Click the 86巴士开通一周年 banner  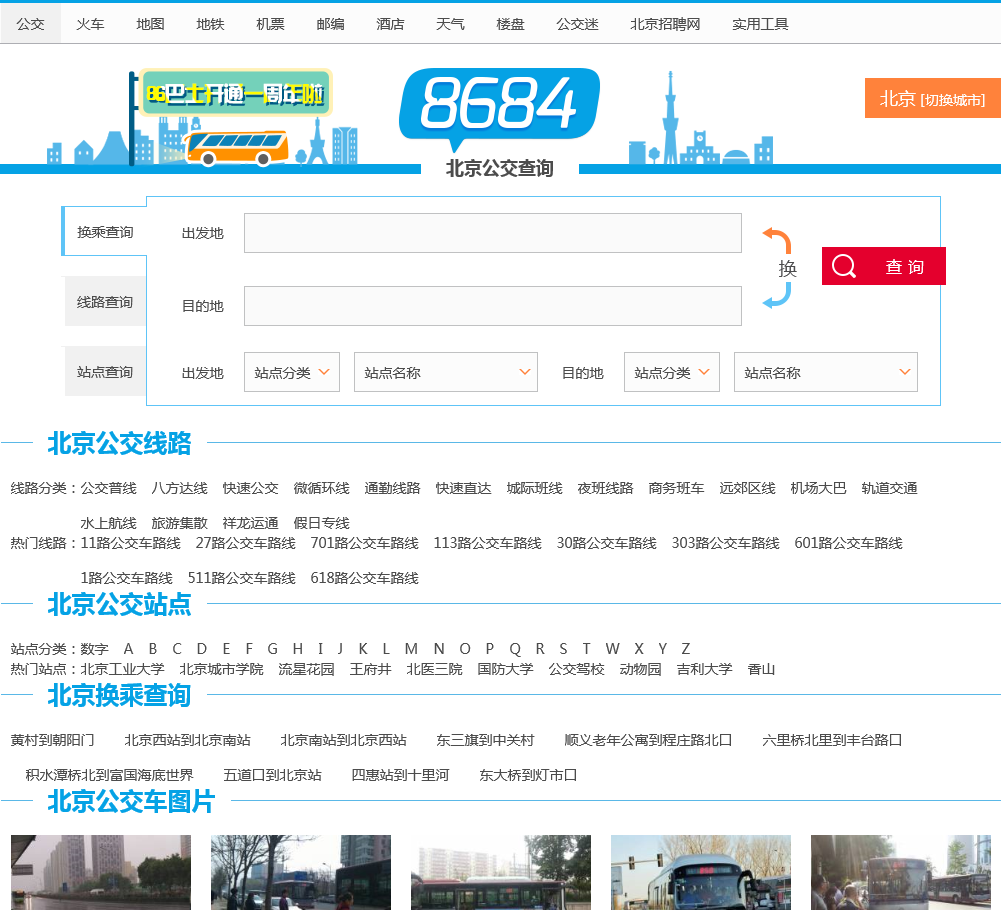(x=235, y=93)
